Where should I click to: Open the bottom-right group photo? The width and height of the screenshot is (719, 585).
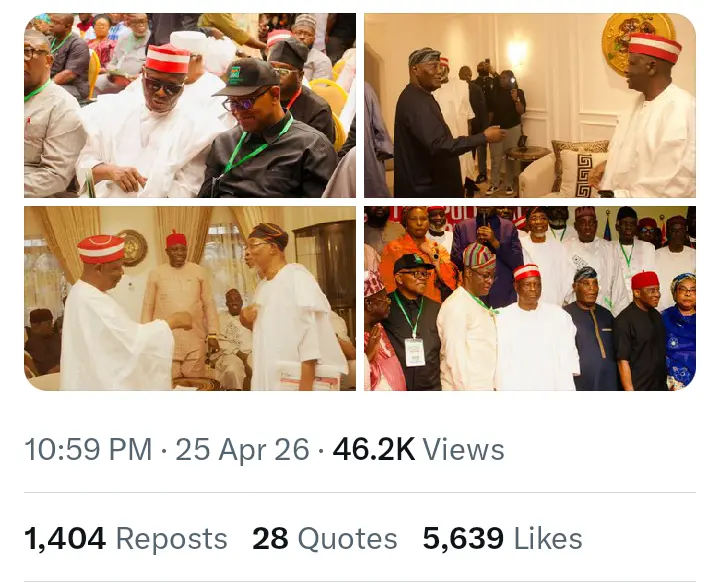point(529,298)
